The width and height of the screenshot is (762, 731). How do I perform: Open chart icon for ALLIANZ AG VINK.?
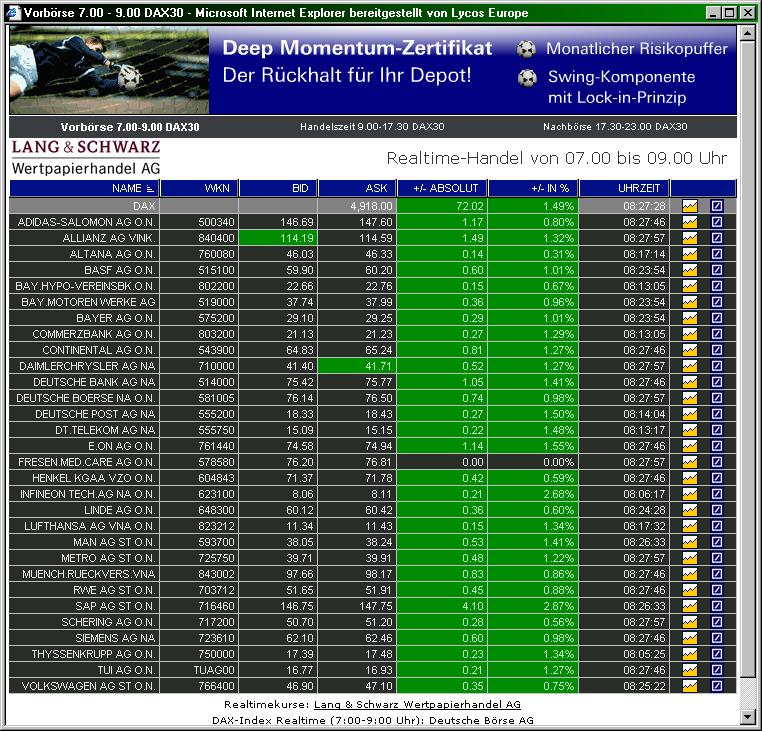tap(690, 238)
